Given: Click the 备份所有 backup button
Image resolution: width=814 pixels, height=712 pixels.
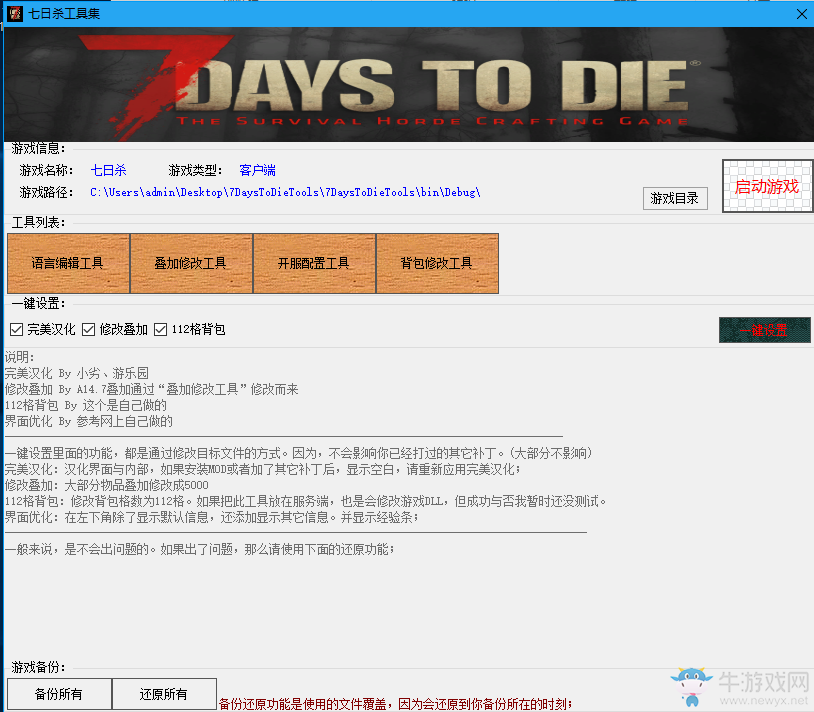Looking at the screenshot, I should pyautogui.click(x=59, y=694).
